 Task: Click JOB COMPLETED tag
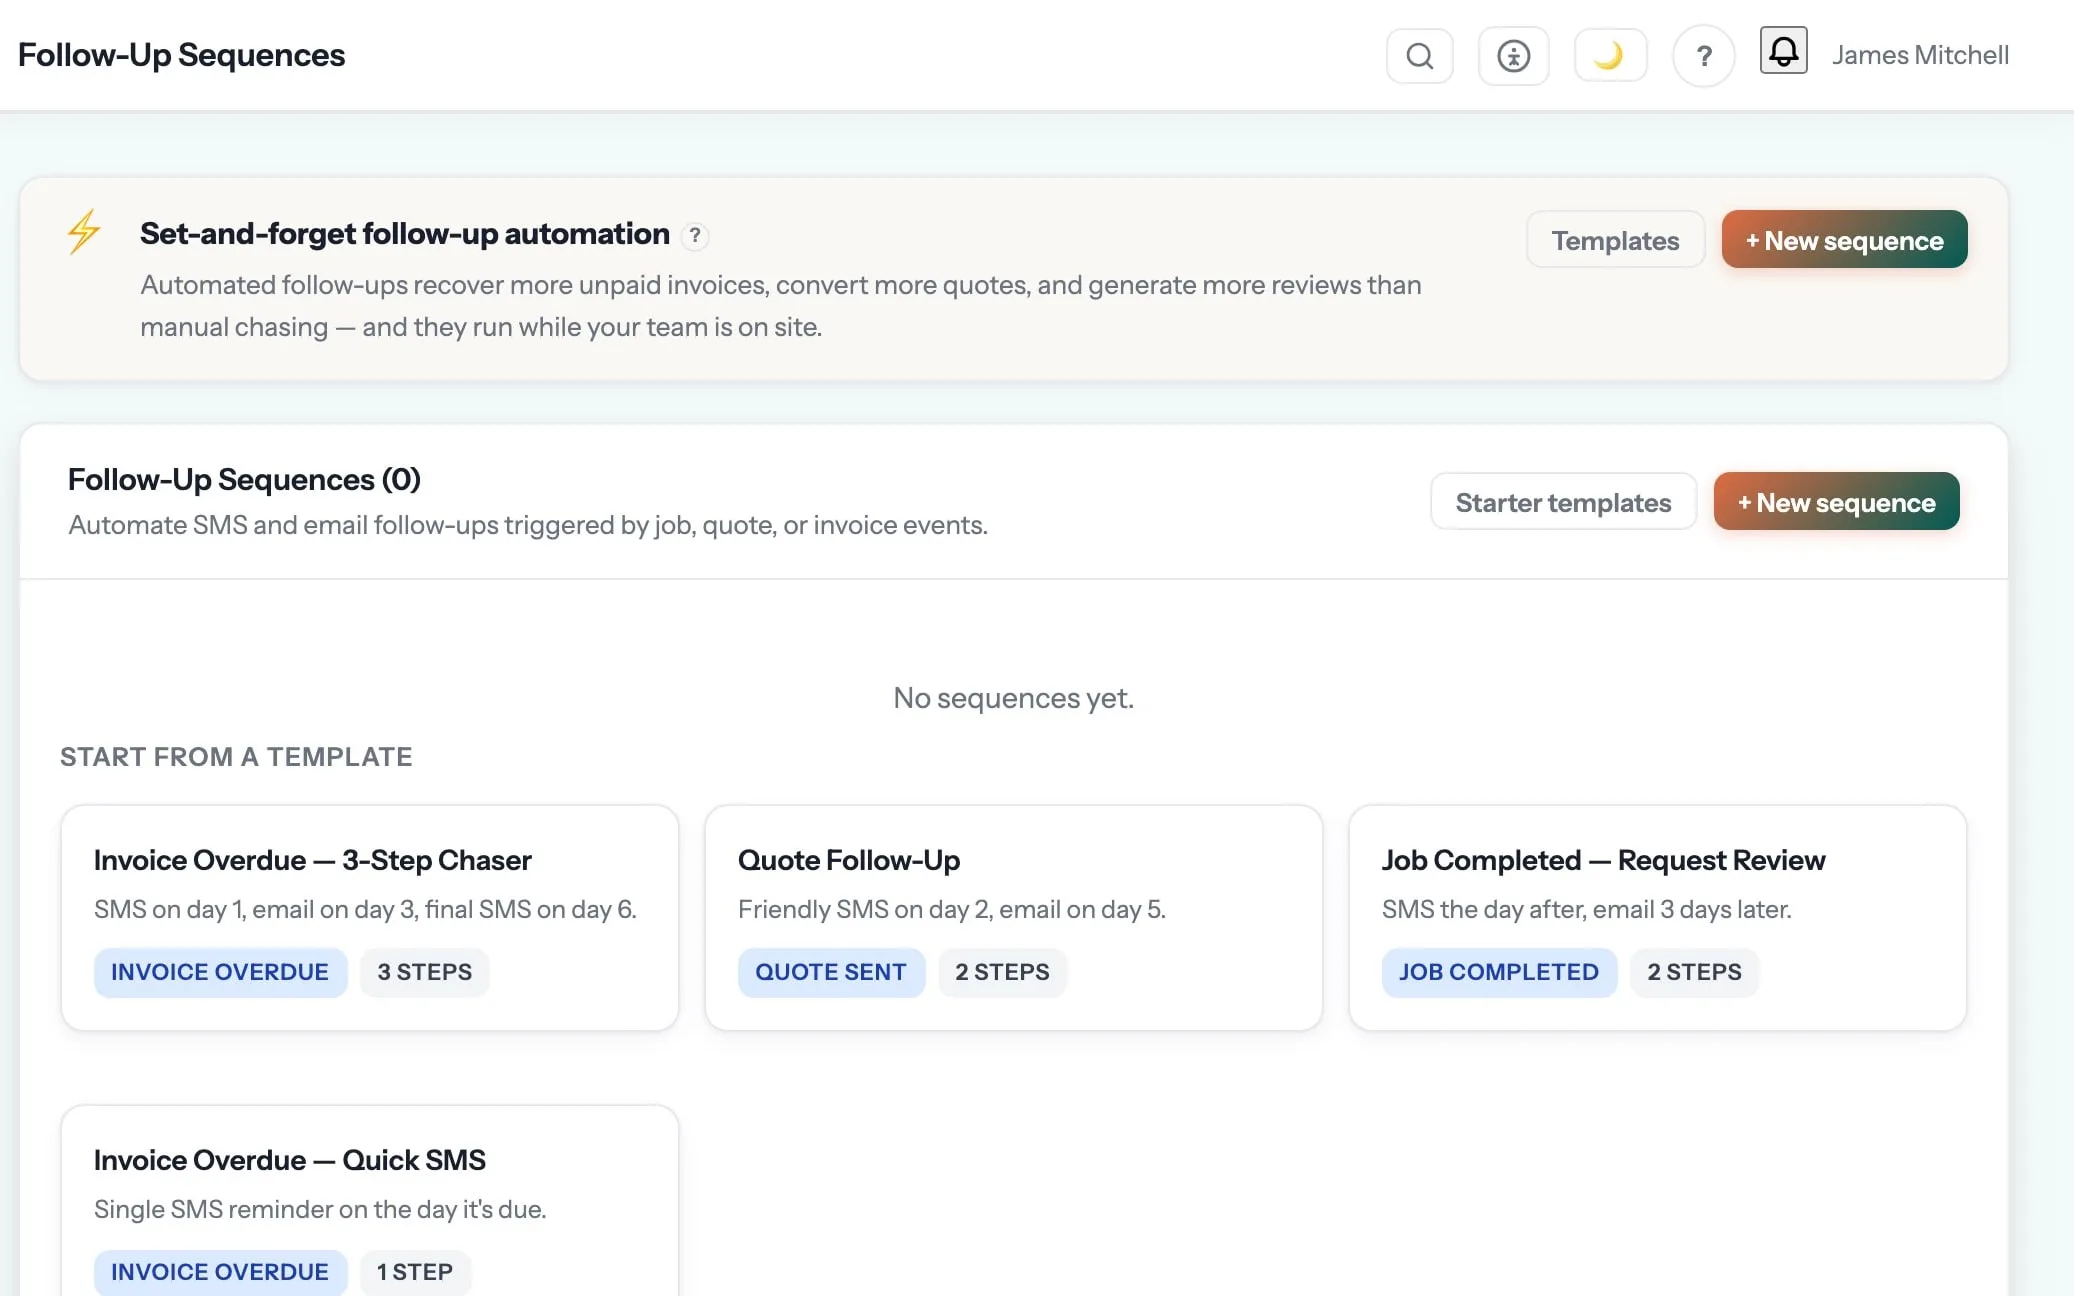pos(1499,972)
